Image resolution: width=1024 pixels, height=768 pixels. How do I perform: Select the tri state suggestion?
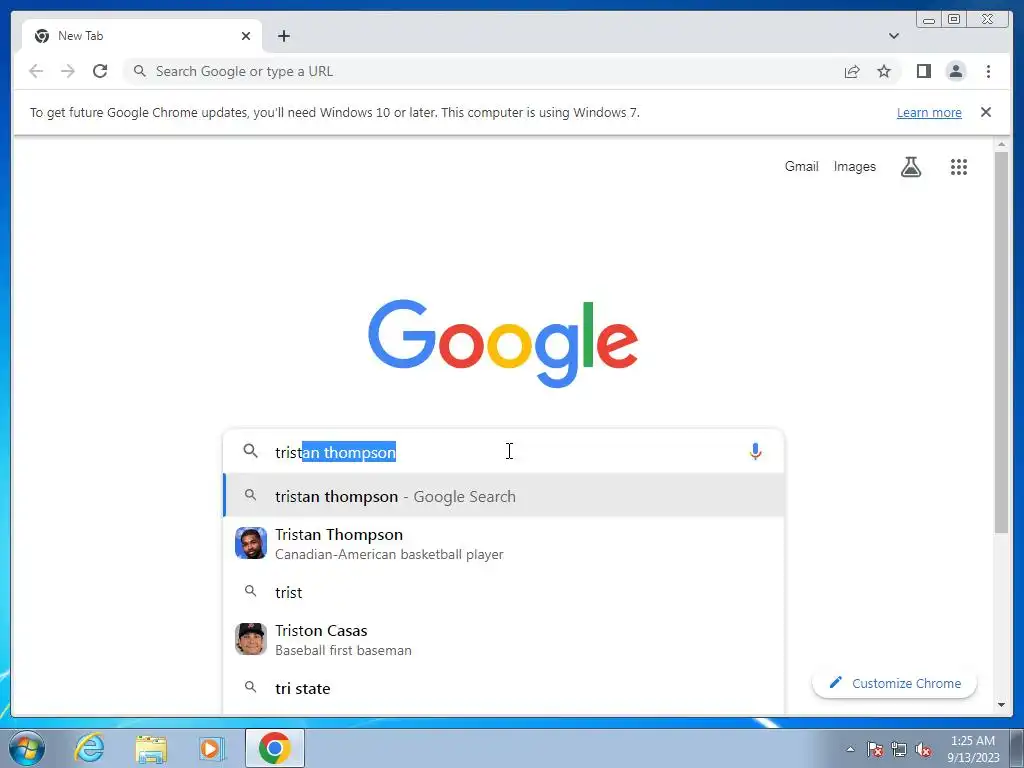point(504,688)
